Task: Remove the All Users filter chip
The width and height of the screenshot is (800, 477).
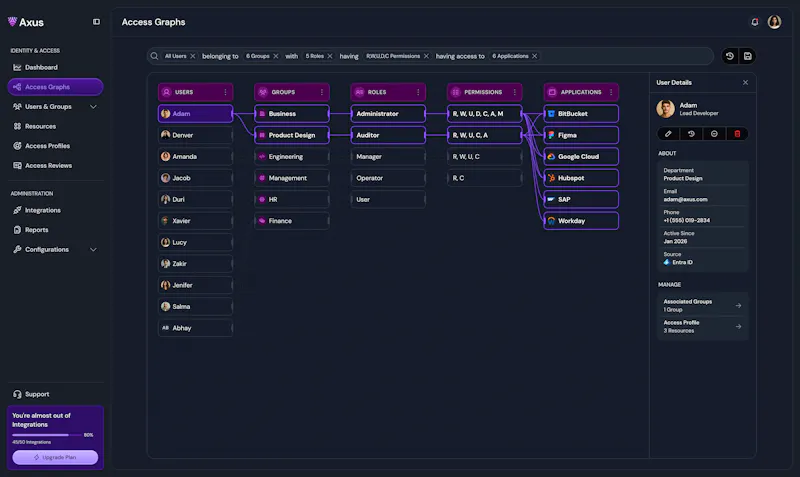Action: coord(193,56)
